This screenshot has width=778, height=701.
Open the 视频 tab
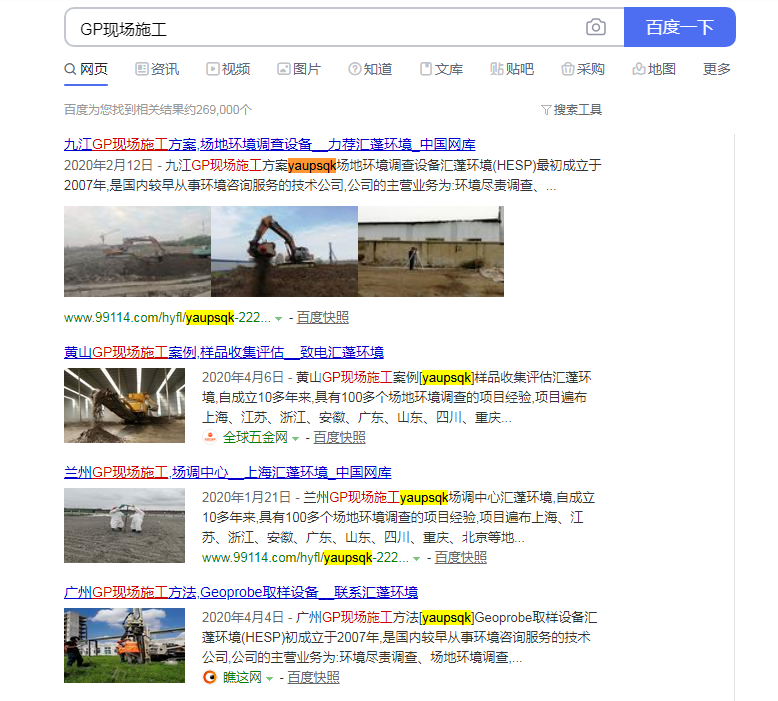click(228, 69)
